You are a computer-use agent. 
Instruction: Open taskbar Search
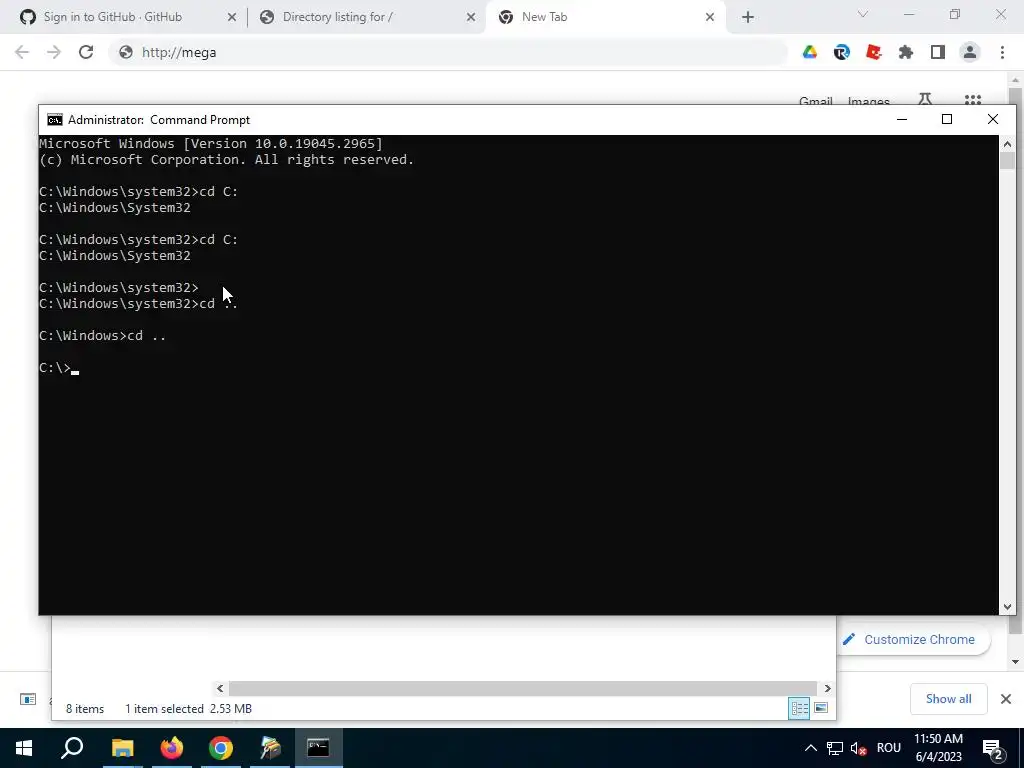pos(72,748)
